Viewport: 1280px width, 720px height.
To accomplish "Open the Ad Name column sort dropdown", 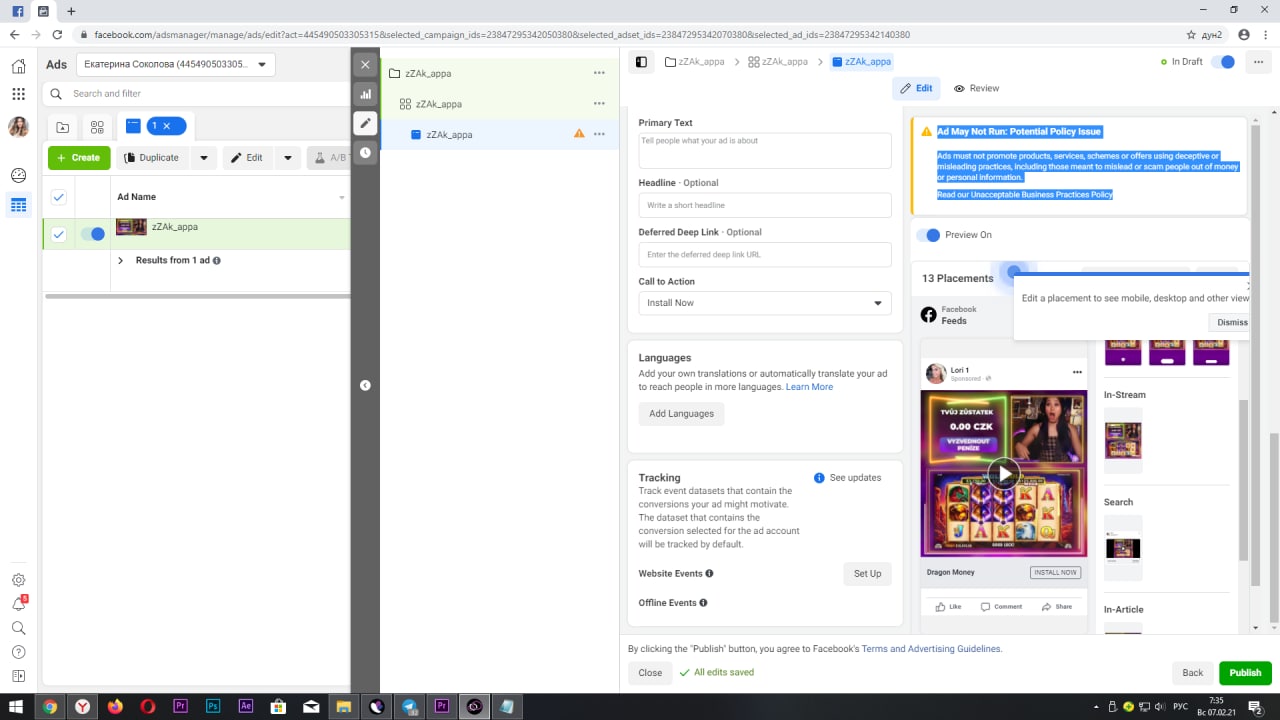I will pyautogui.click(x=342, y=198).
